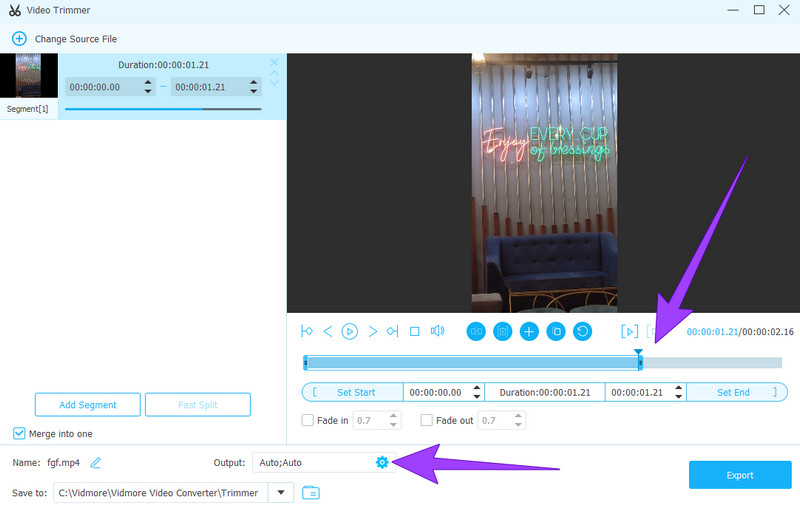Click the timeline start trim handle
The height and width of the screenshot is (506, 800).
pos(305,363)
